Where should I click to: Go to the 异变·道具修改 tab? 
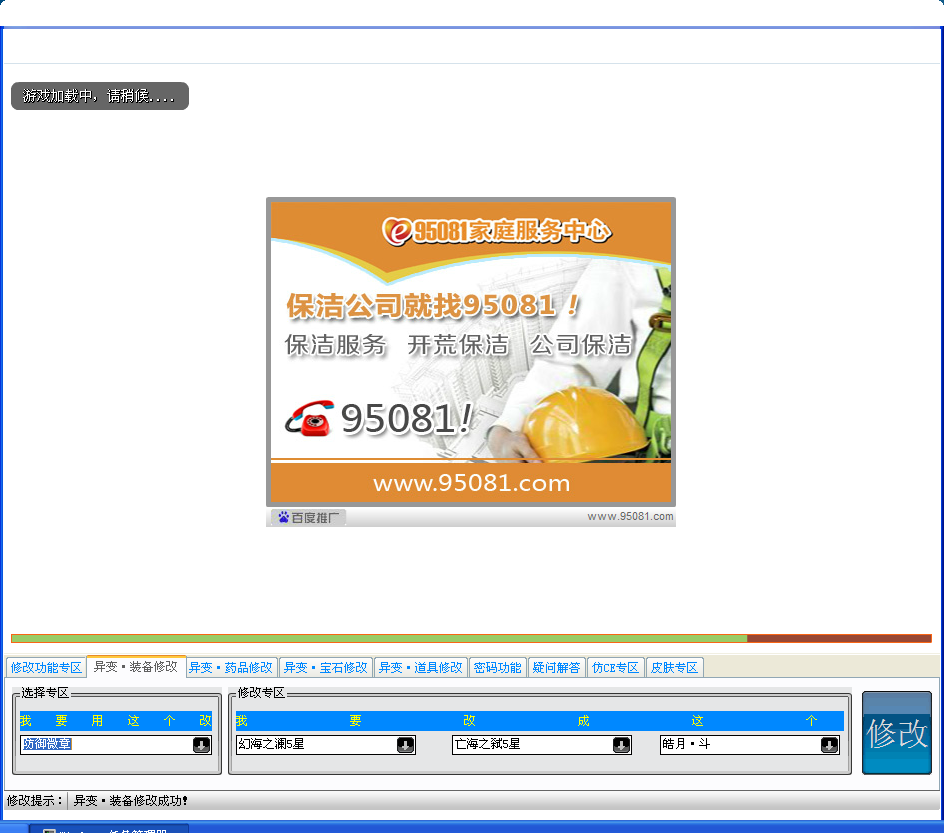420,667
